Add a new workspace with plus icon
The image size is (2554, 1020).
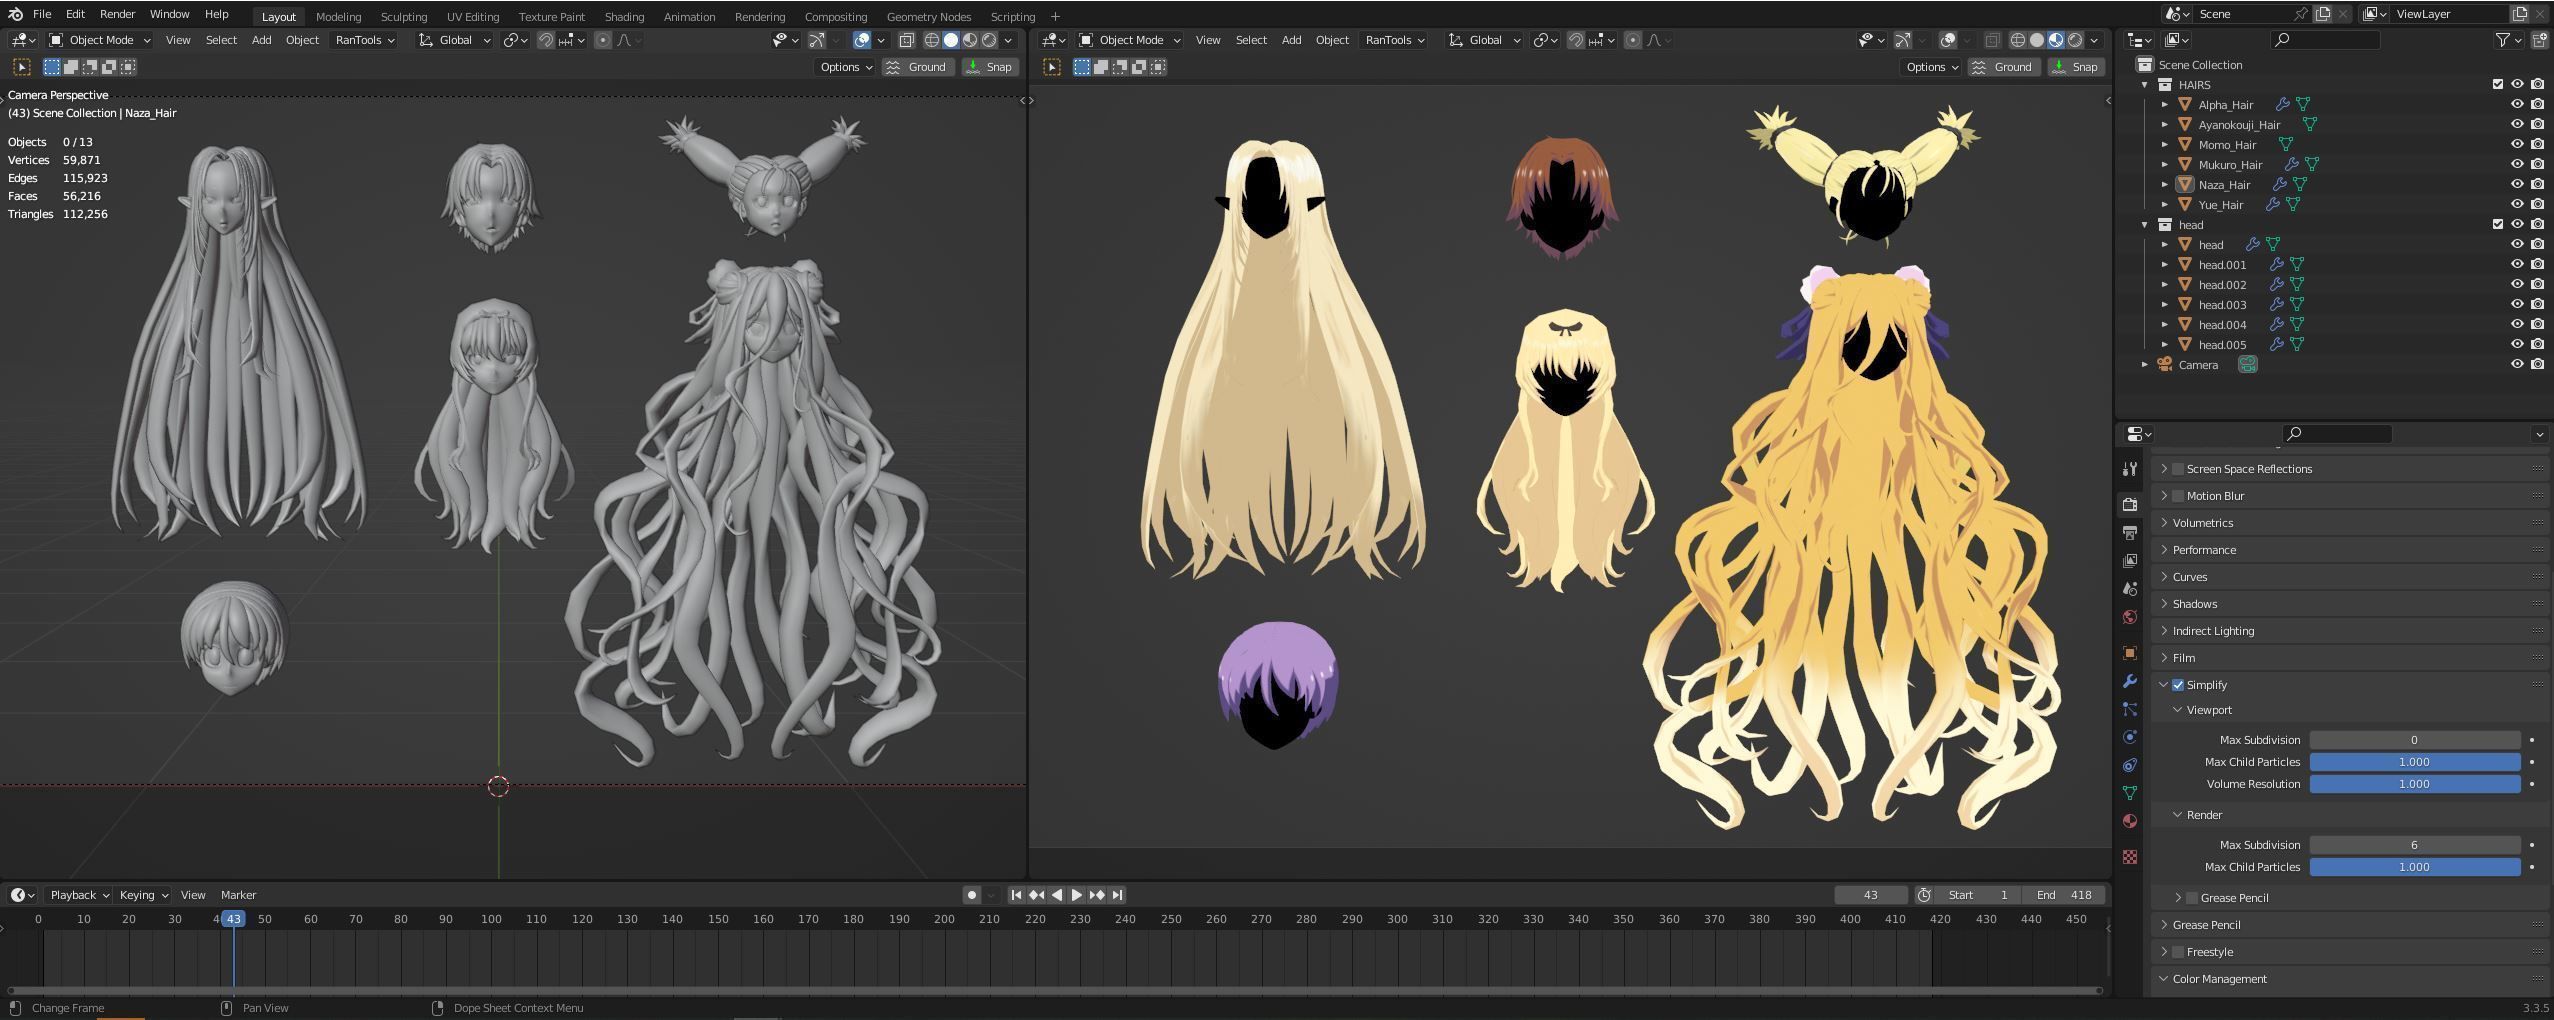point(1055,16)
